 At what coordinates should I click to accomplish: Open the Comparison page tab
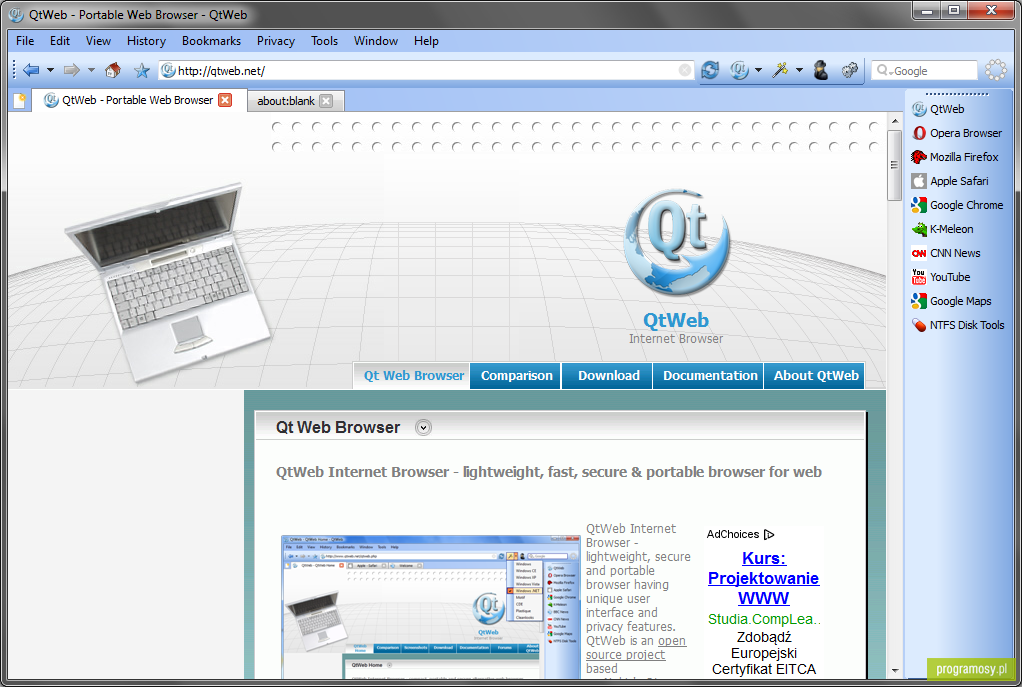pyautogui.click(x=516, y=376)
